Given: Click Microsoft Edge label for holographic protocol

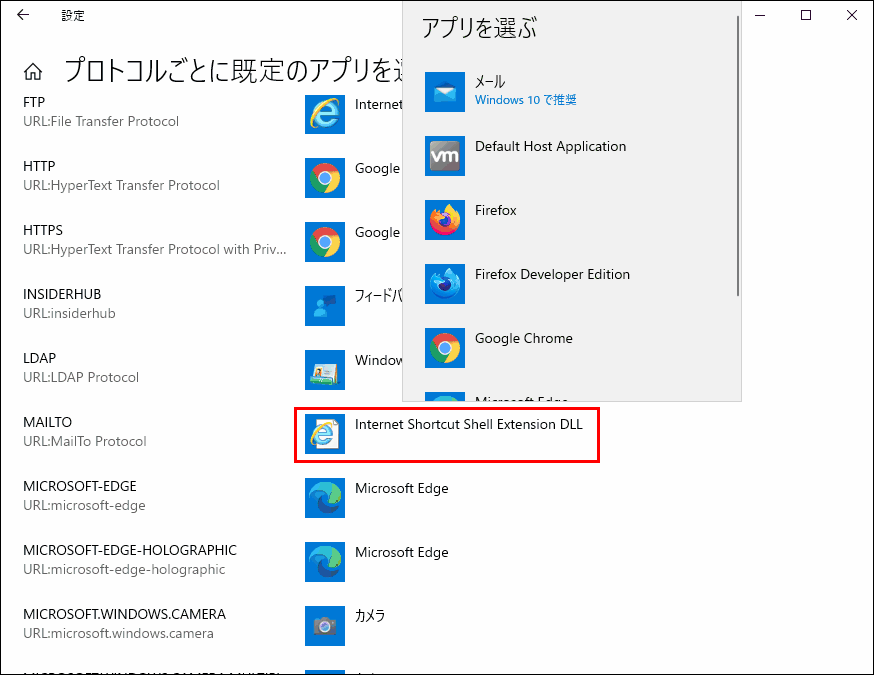Looking at the screenshot, I should [402, 552].
